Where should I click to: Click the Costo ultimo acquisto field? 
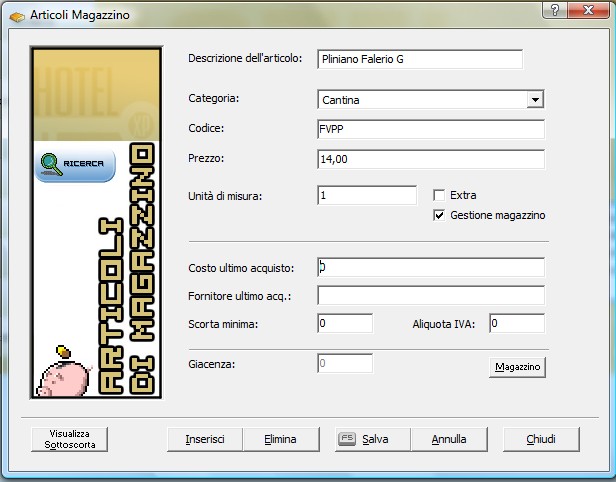431,268
